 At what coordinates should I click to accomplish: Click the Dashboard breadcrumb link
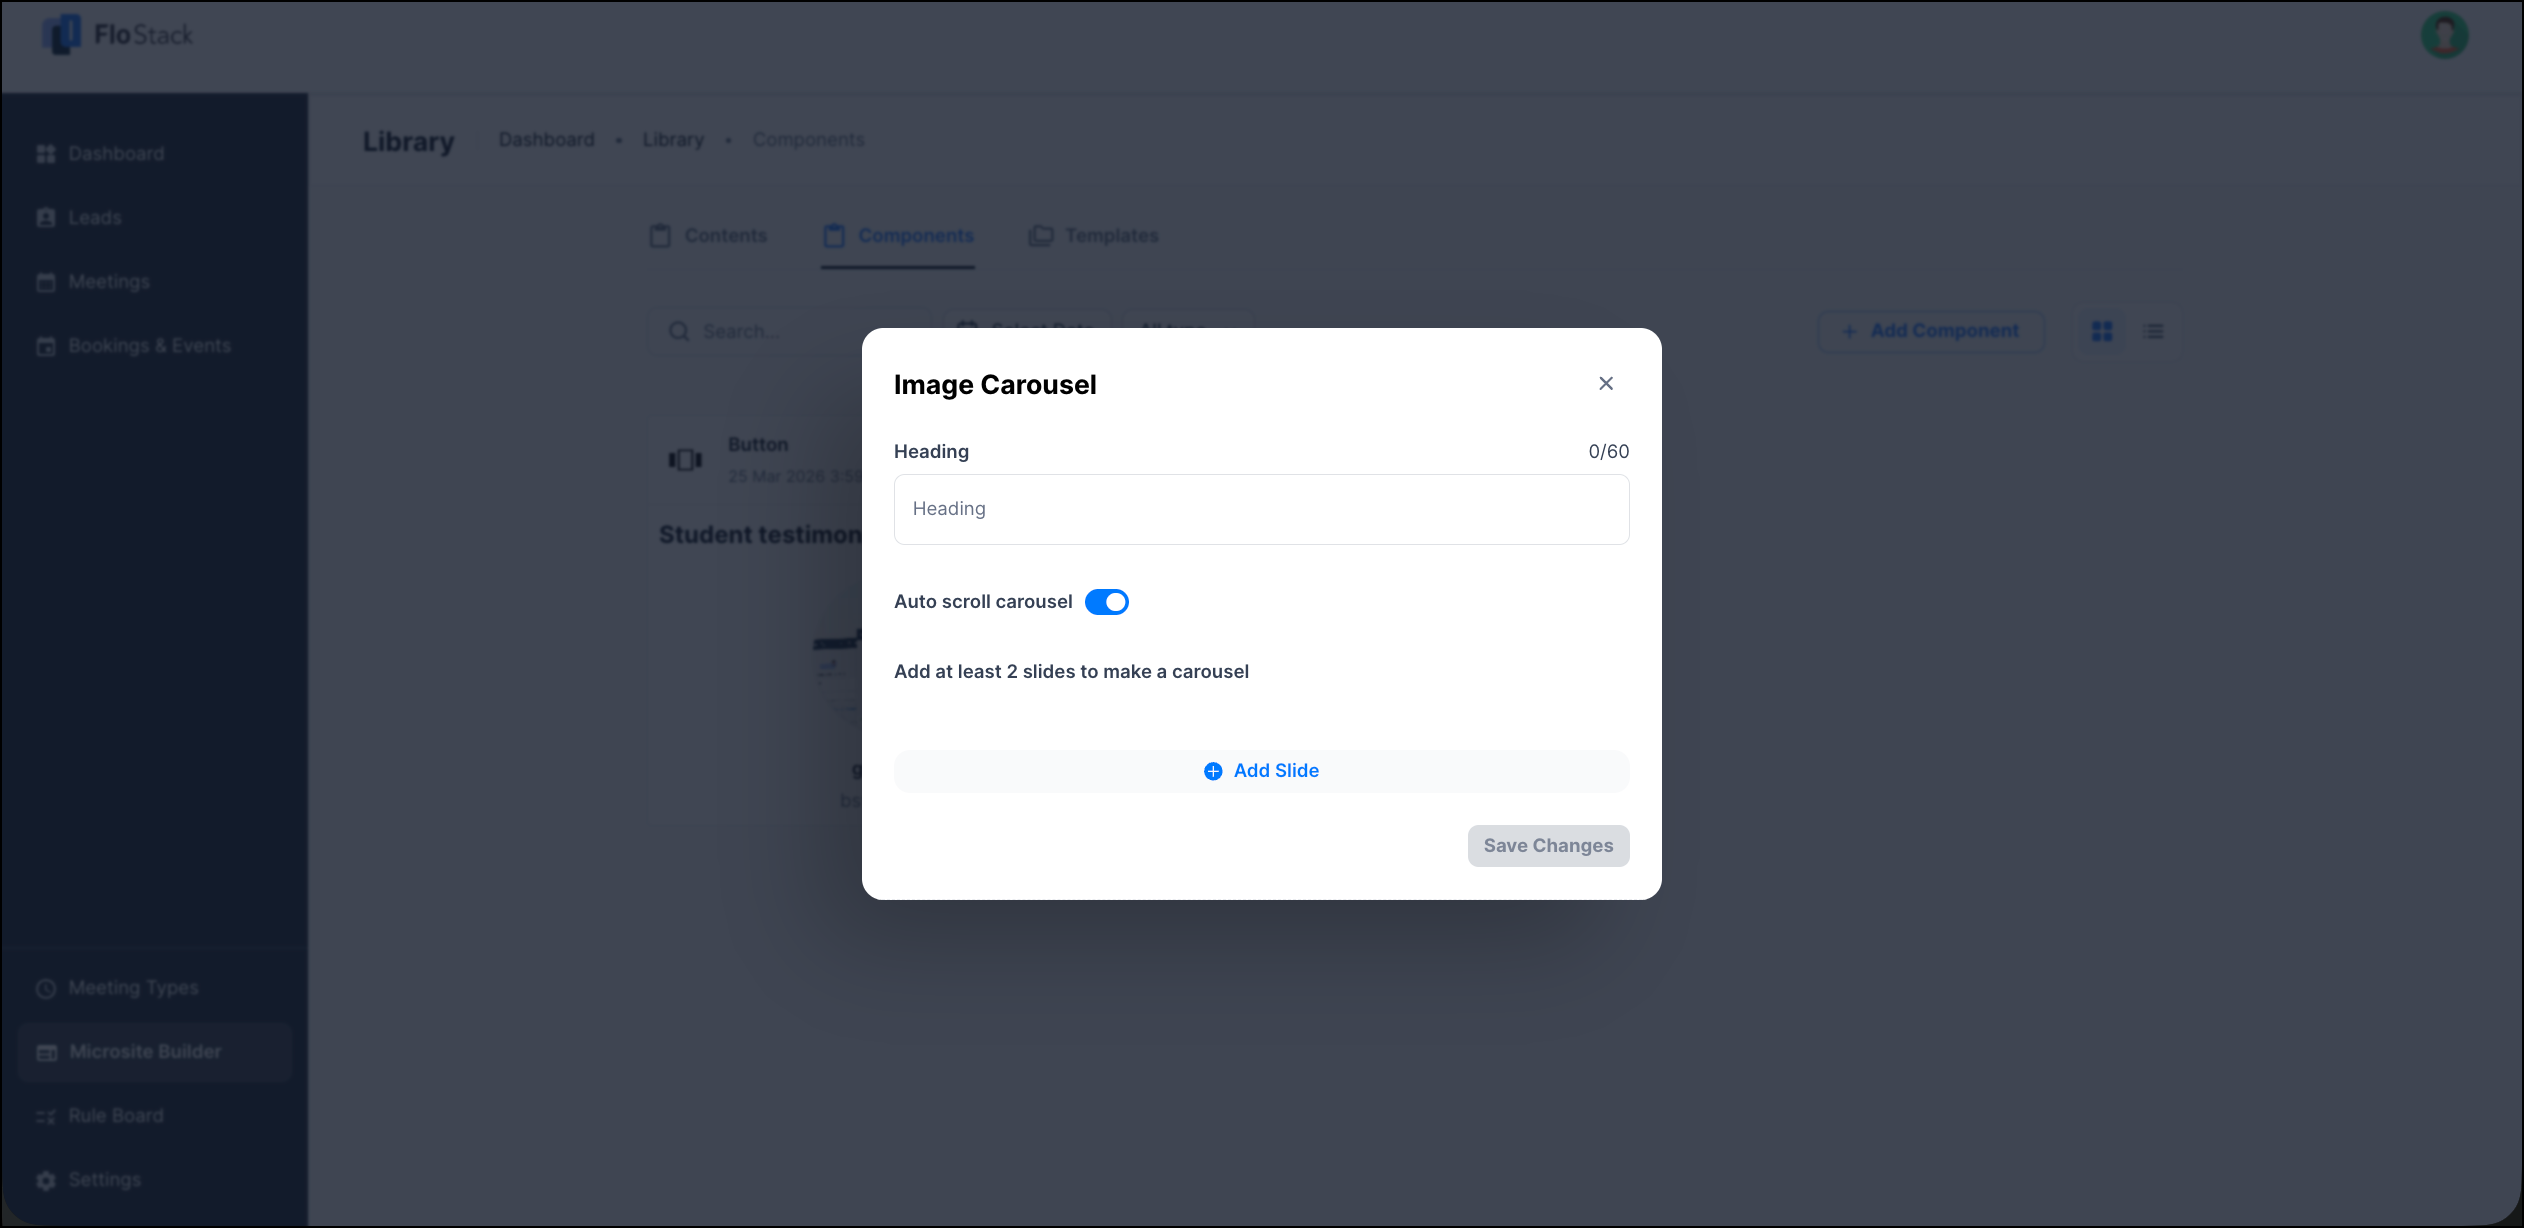pyautogui.click(x=547, y=140)
